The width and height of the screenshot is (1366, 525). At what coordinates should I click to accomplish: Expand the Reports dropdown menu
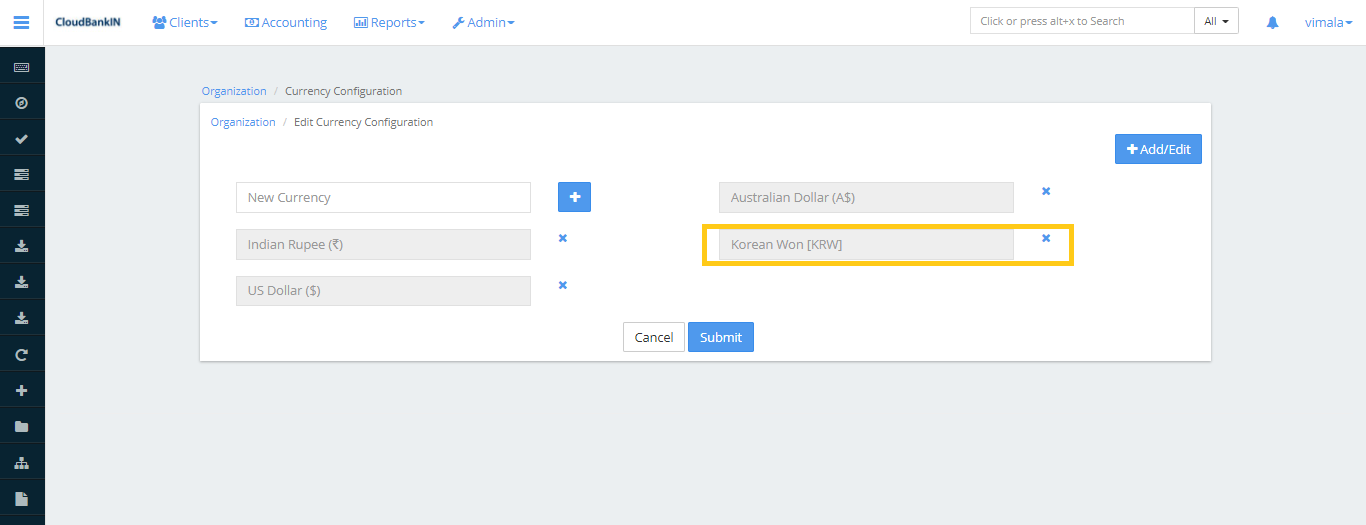389,22
